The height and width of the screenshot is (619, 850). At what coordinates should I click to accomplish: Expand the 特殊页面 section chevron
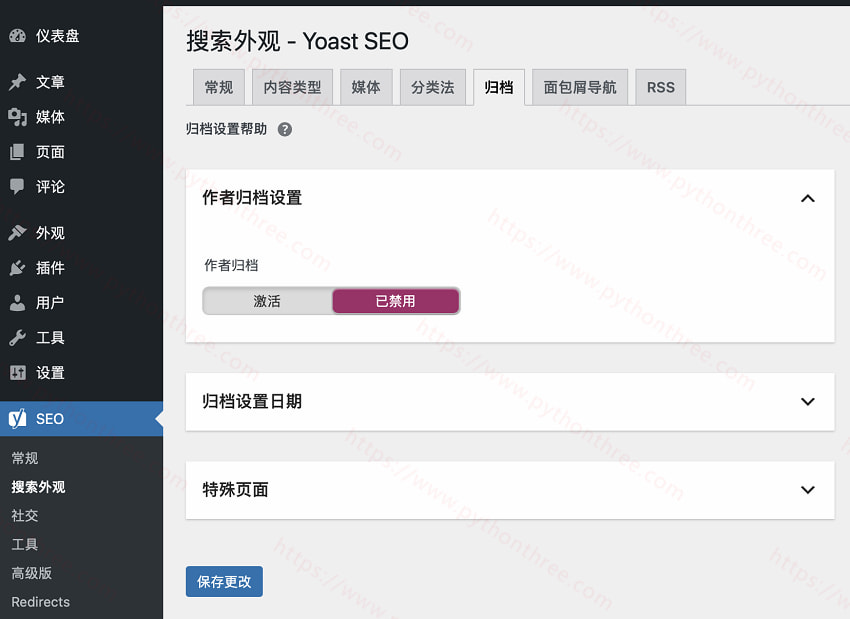808,490
